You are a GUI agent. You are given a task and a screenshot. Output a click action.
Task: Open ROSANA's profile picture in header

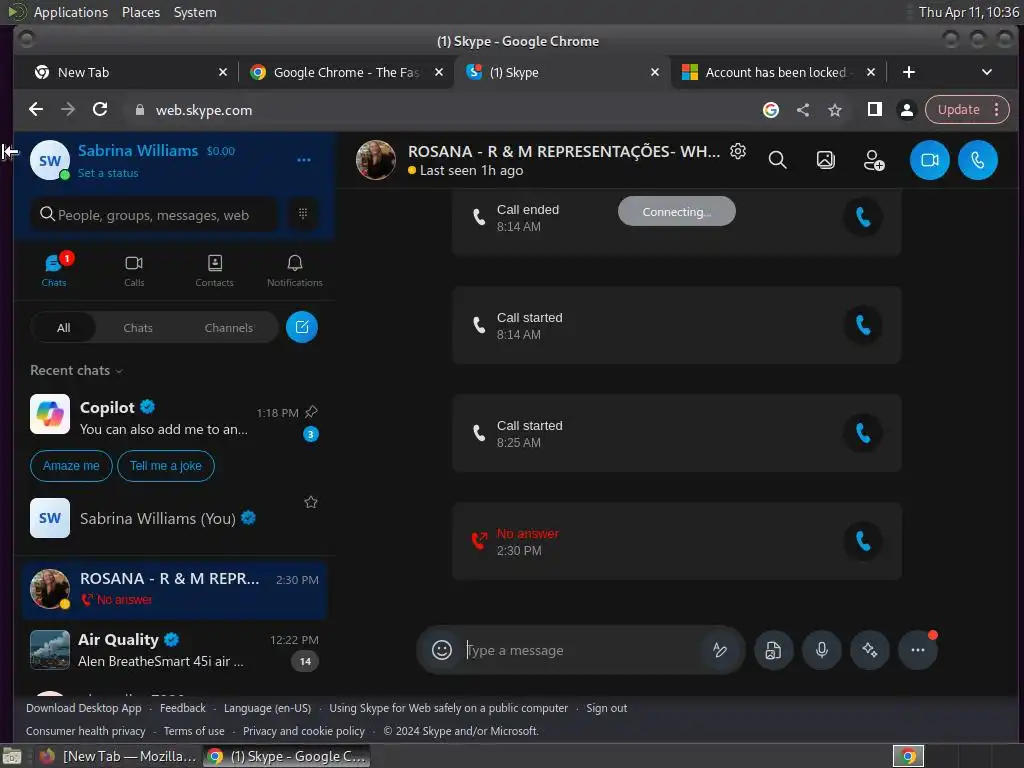(376, 160)
